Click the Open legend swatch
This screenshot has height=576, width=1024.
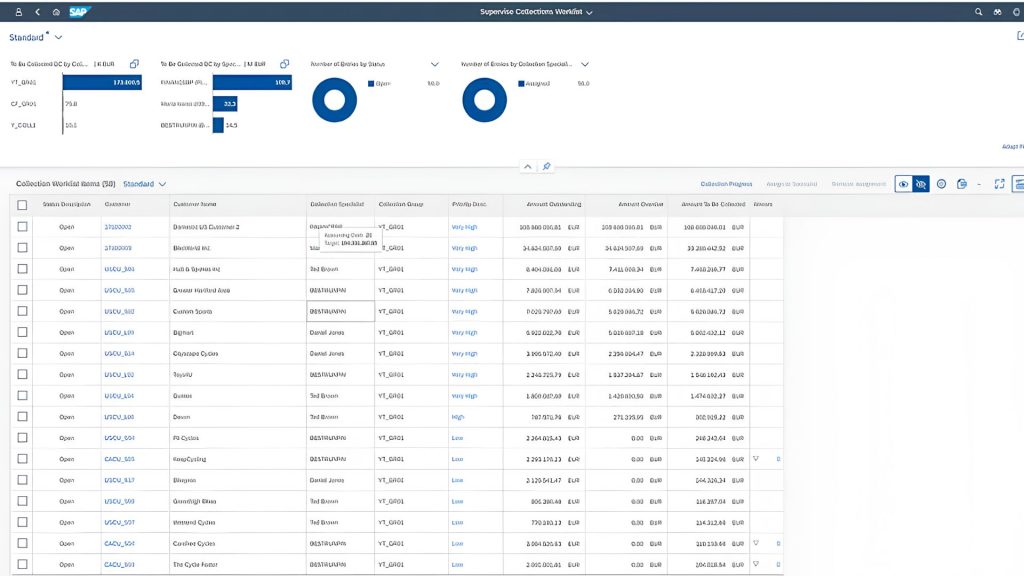point(371,84)
